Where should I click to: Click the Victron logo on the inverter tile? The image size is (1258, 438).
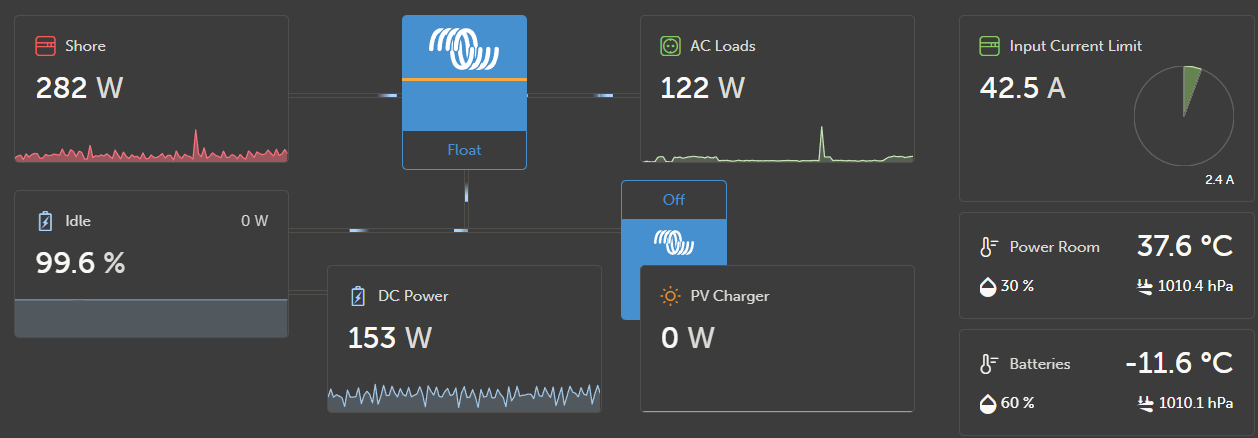464,49
